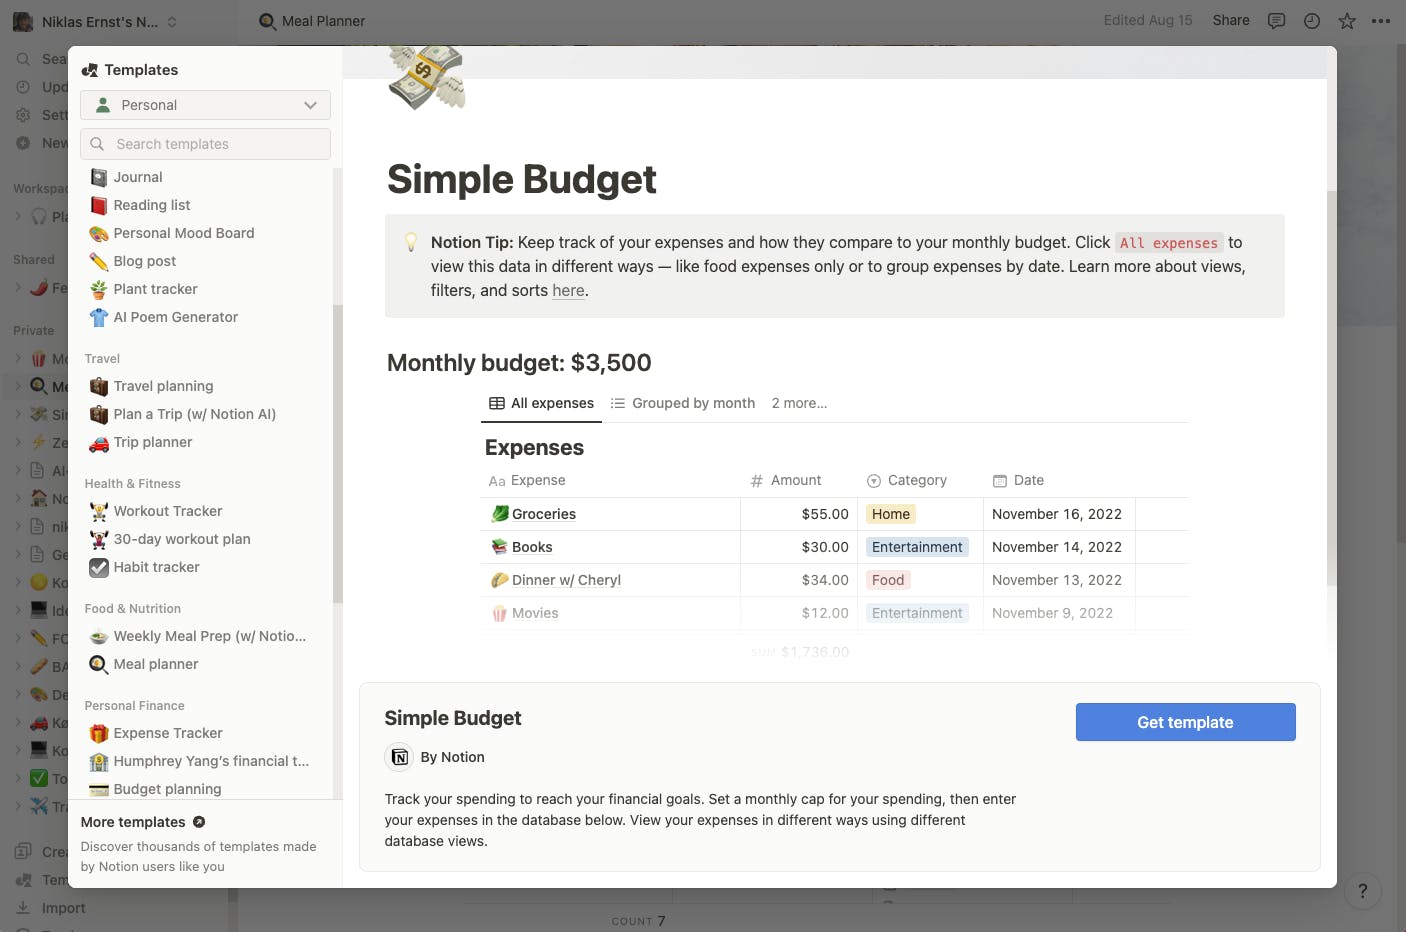Open the Movies expense row
The width and height of the screenshot is (1406, 932).
pyautogui.click(x=535, y=613)
